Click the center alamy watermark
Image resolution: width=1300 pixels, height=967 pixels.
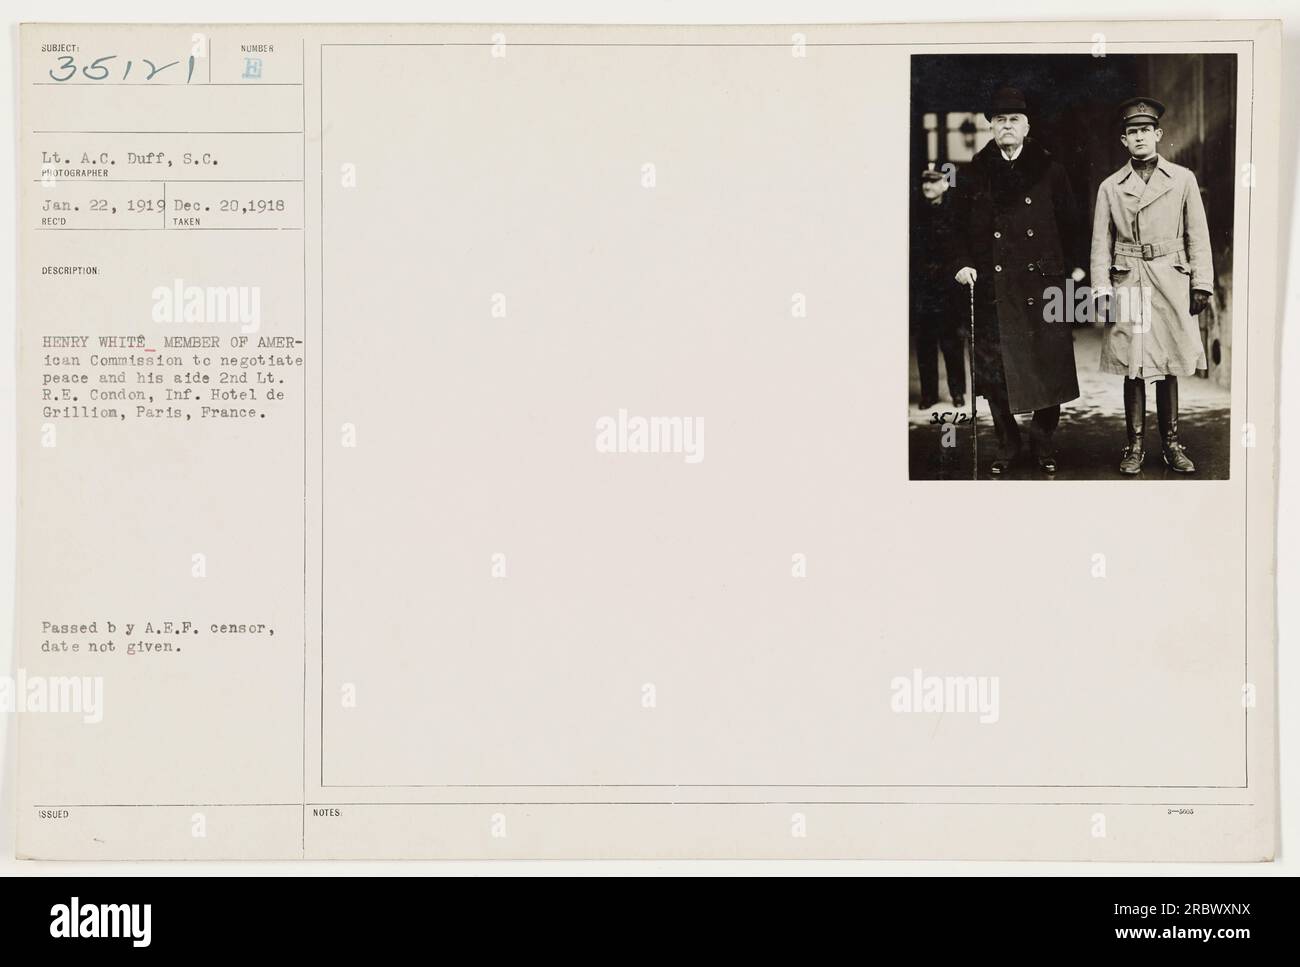(649, 437)
